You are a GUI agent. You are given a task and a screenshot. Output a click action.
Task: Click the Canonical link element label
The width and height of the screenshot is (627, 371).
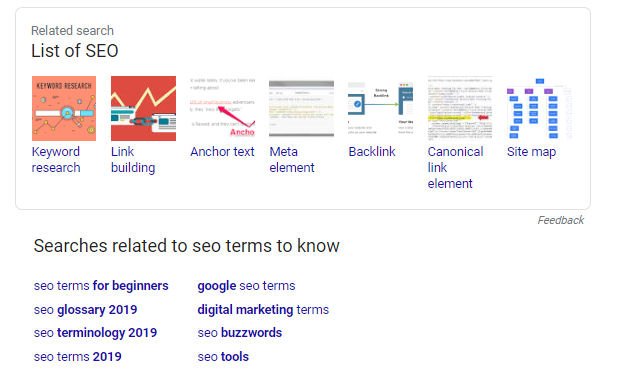coord(455,168)
